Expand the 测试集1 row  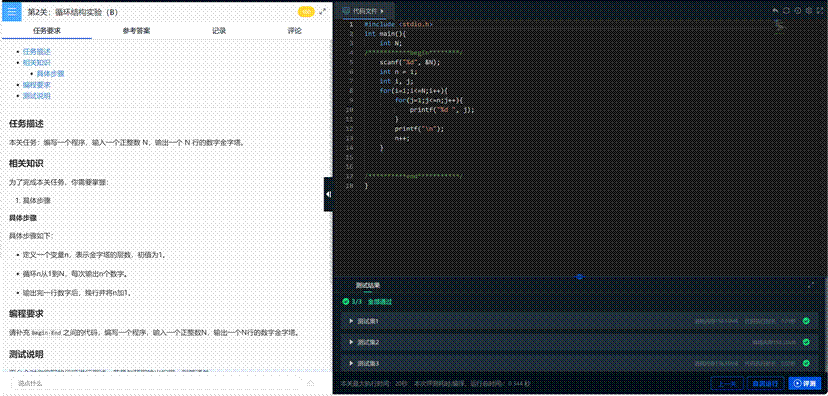tap(579, 321)
